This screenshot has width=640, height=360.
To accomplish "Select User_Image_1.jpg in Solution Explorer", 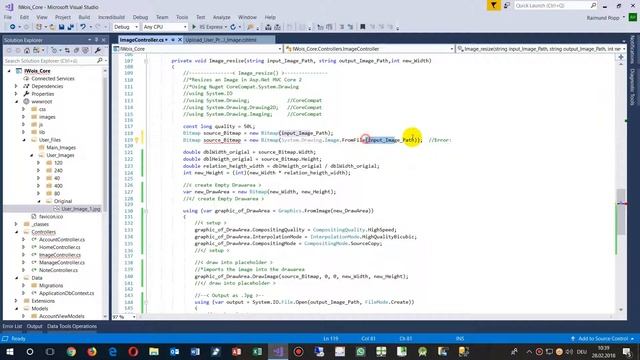I will pos(81,209).
